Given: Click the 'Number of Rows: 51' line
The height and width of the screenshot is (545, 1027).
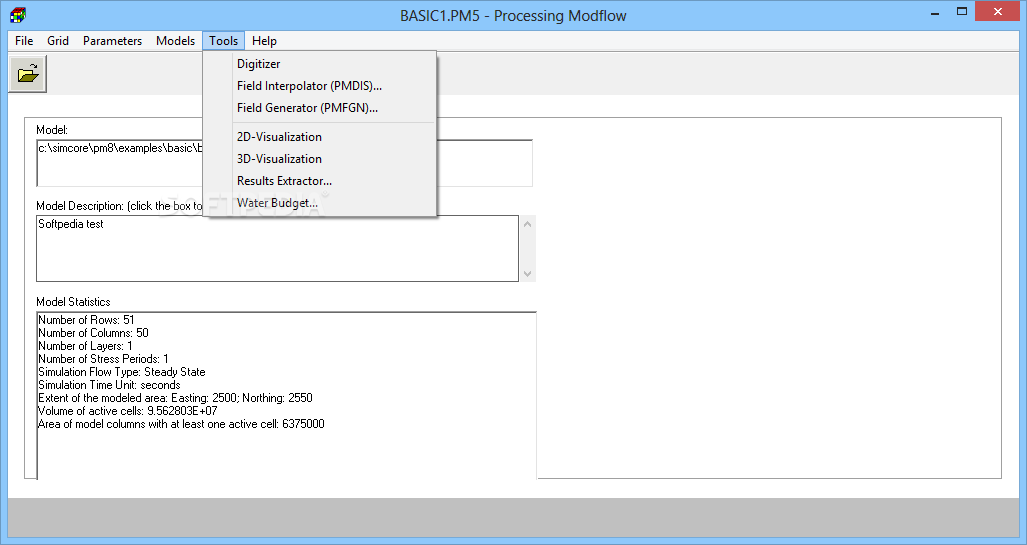Looking at the screenshot, I should tap(86, 320).
